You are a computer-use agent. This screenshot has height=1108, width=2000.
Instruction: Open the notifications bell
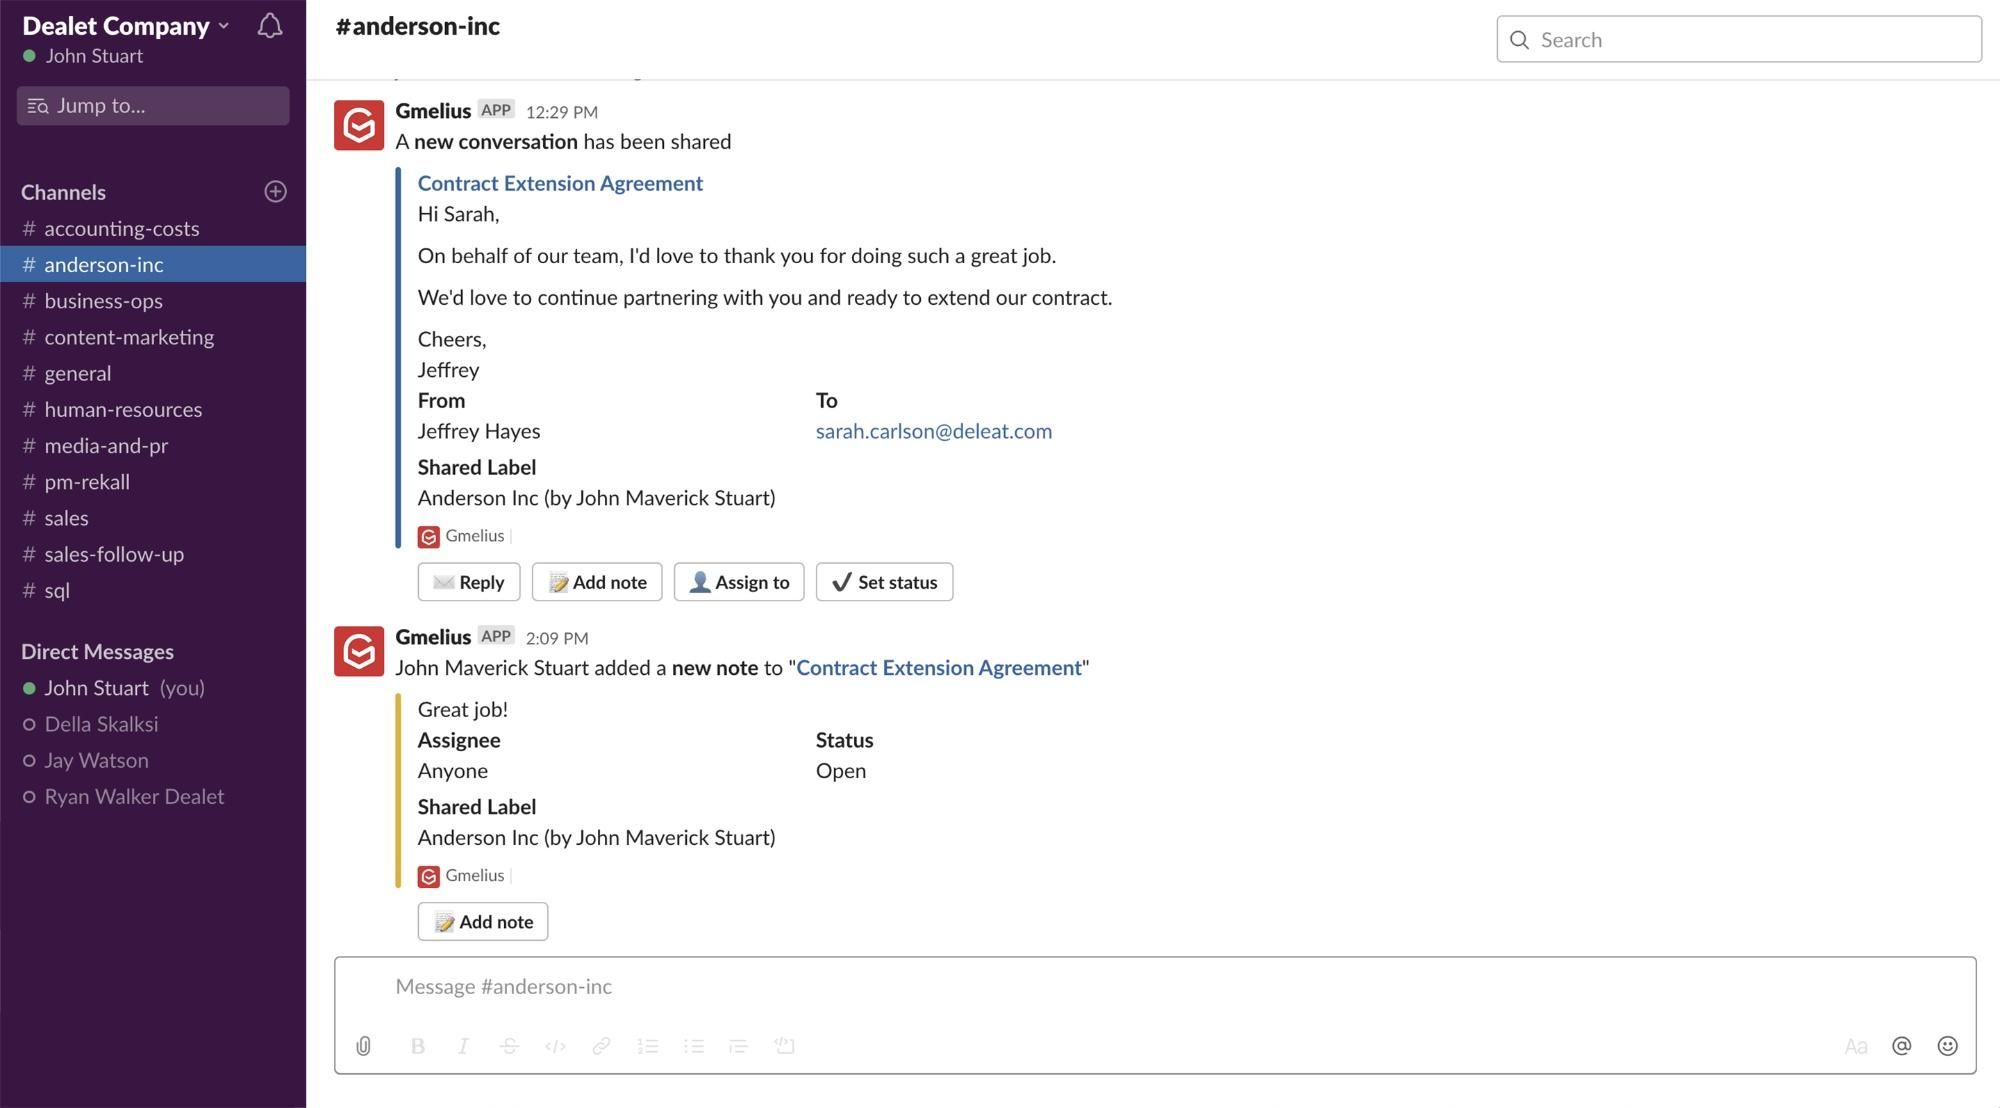(x=269, y=26)
